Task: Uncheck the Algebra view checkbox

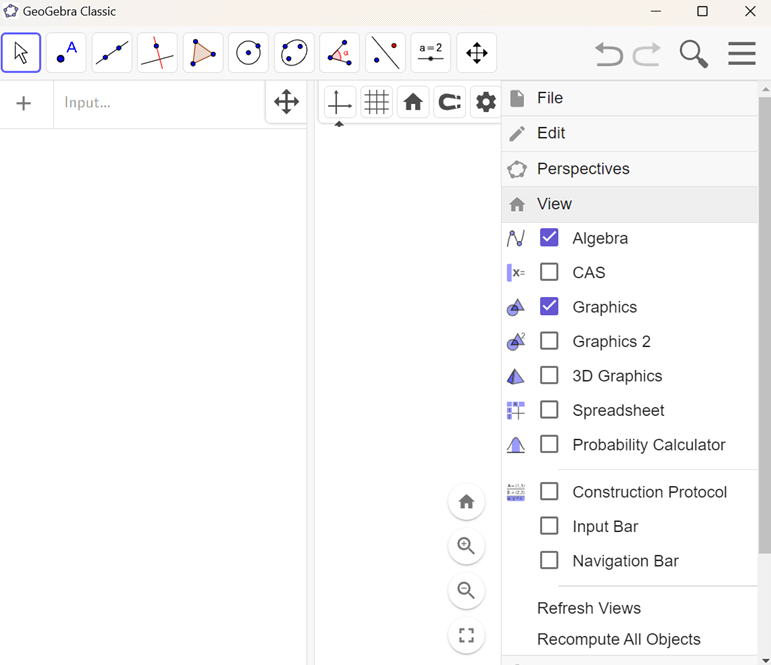Action: pyautogui.click(x=549, y=238)
